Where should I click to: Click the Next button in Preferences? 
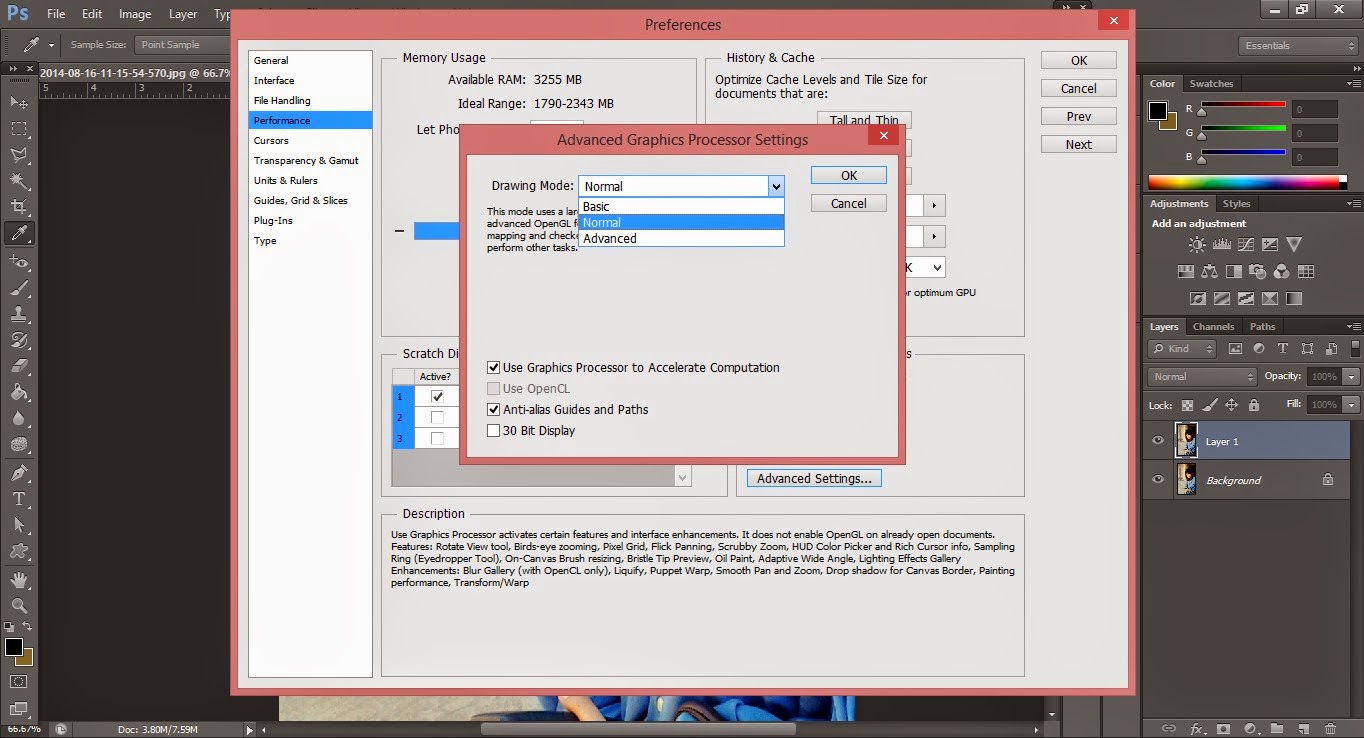click(1079, 145)
